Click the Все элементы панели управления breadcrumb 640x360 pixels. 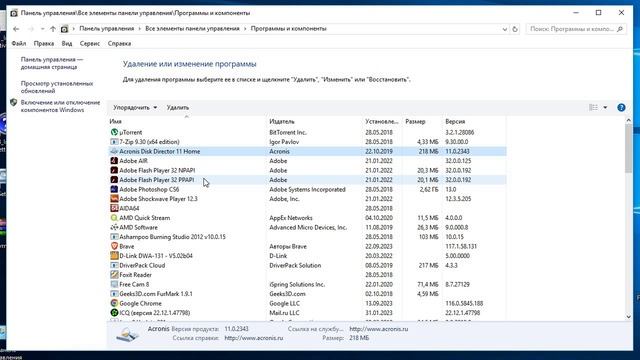click(x=192, y=29)
